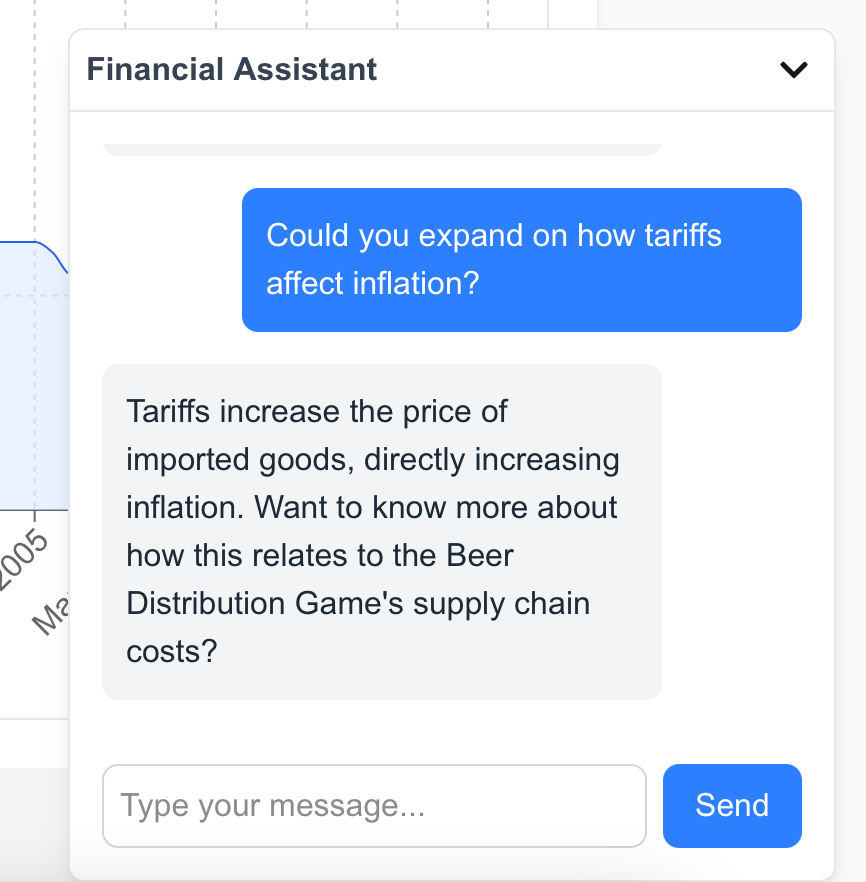This screenshot has height=882, width=866.
Task: Click the assistant's gray tariffs reply bubble
Action: click(381, 531)
